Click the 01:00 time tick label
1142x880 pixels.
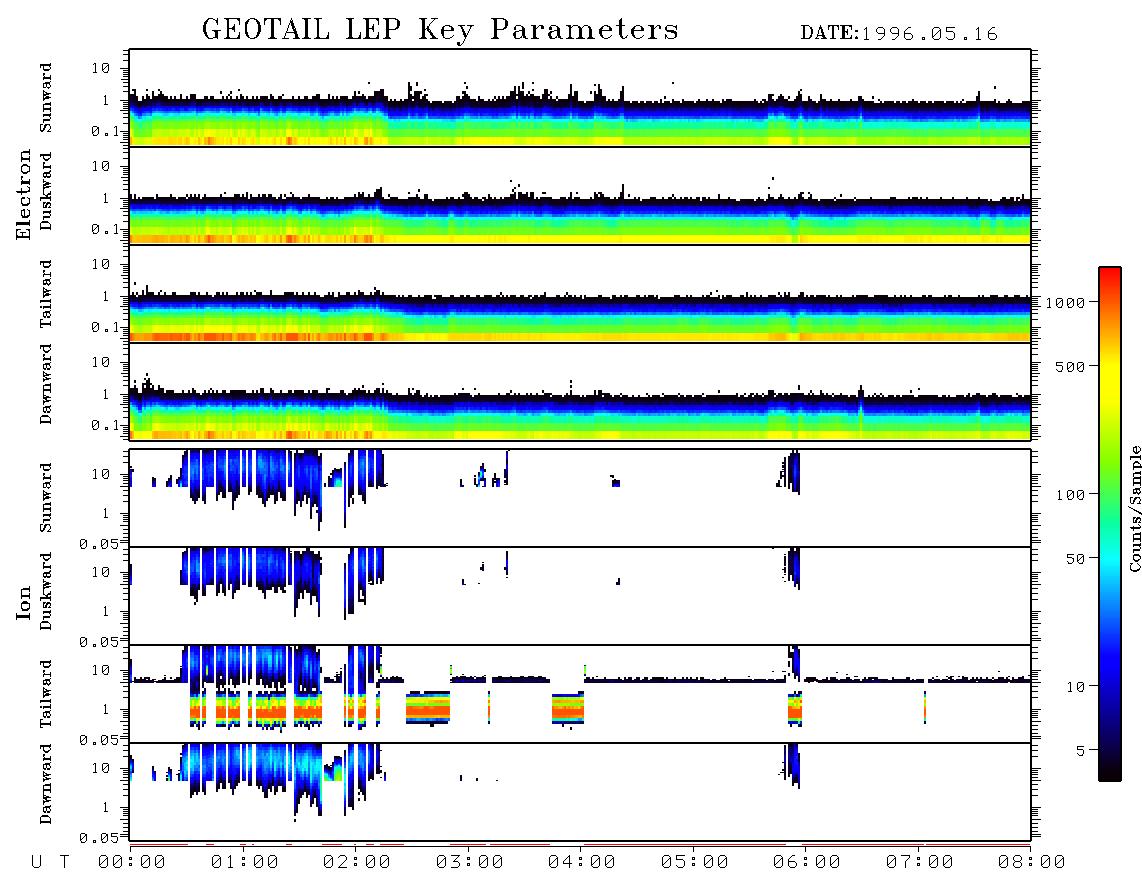245,862
